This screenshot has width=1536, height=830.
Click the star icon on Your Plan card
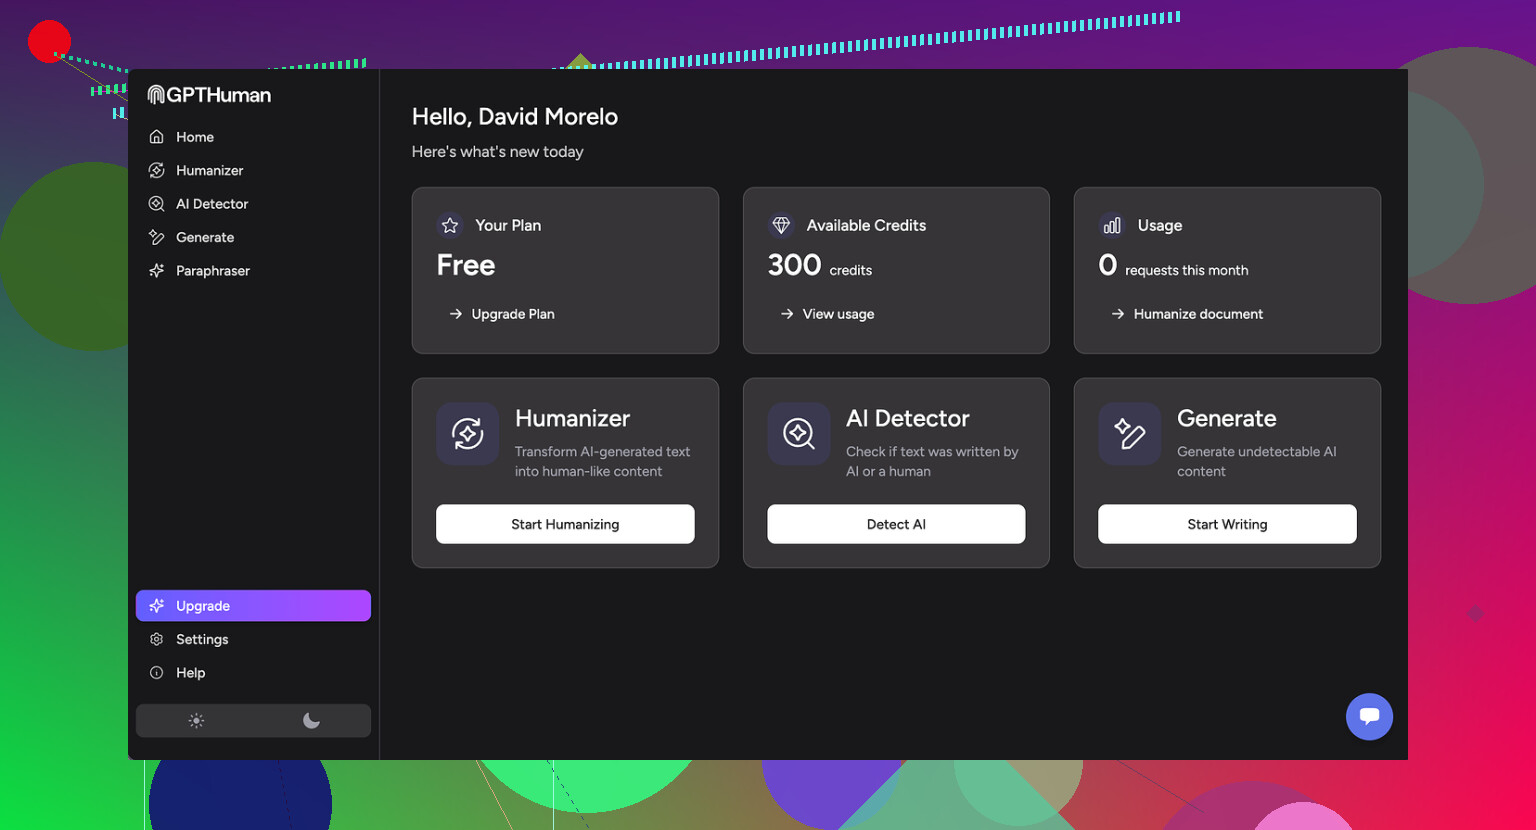[449, 225]
